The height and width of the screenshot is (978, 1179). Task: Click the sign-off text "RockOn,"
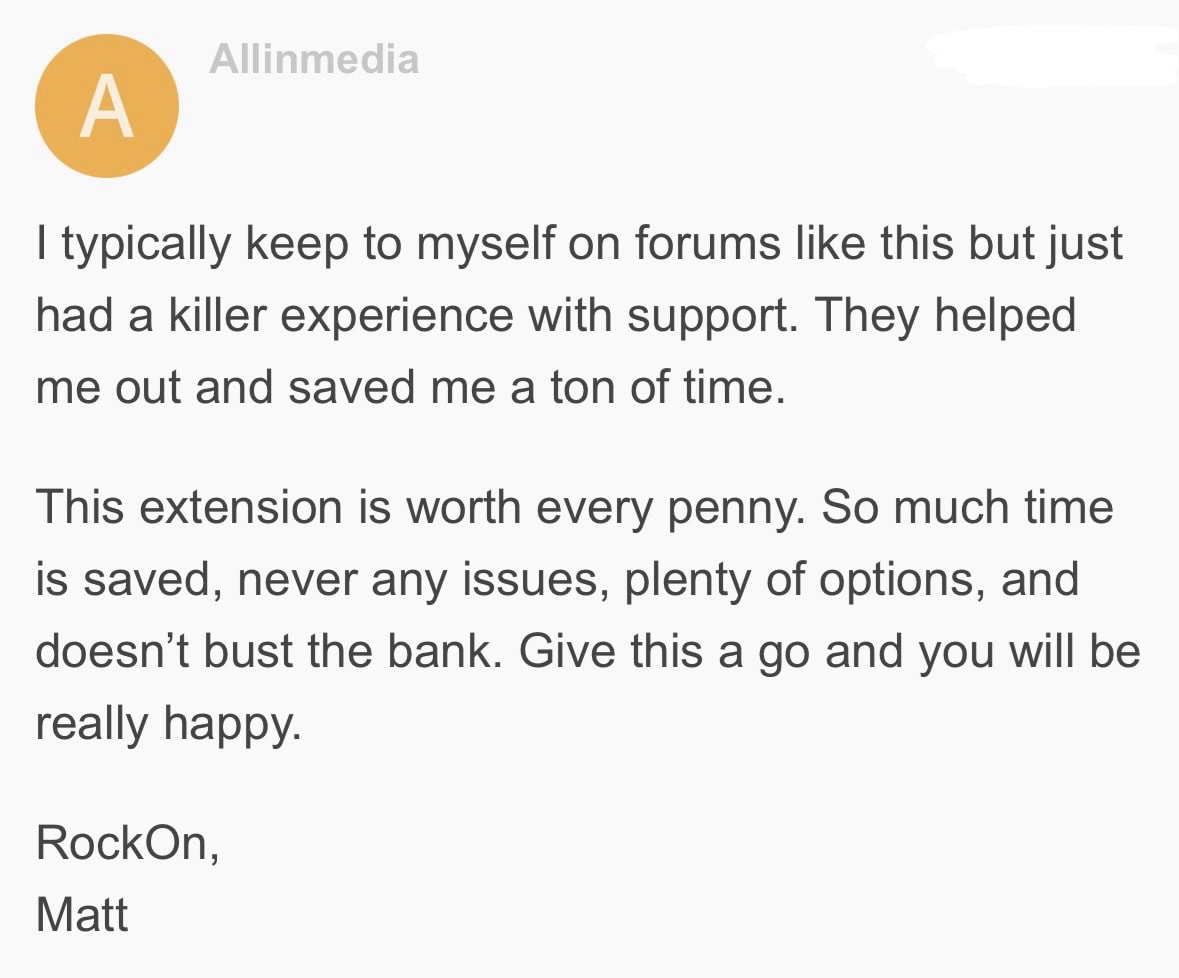pyautogui.click(x=128, y=843)
